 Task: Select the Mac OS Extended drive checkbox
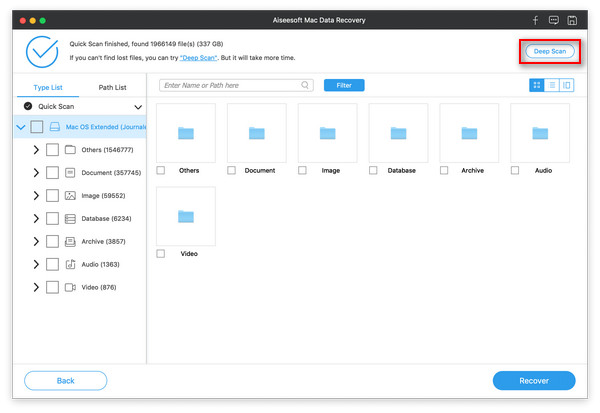37,127
